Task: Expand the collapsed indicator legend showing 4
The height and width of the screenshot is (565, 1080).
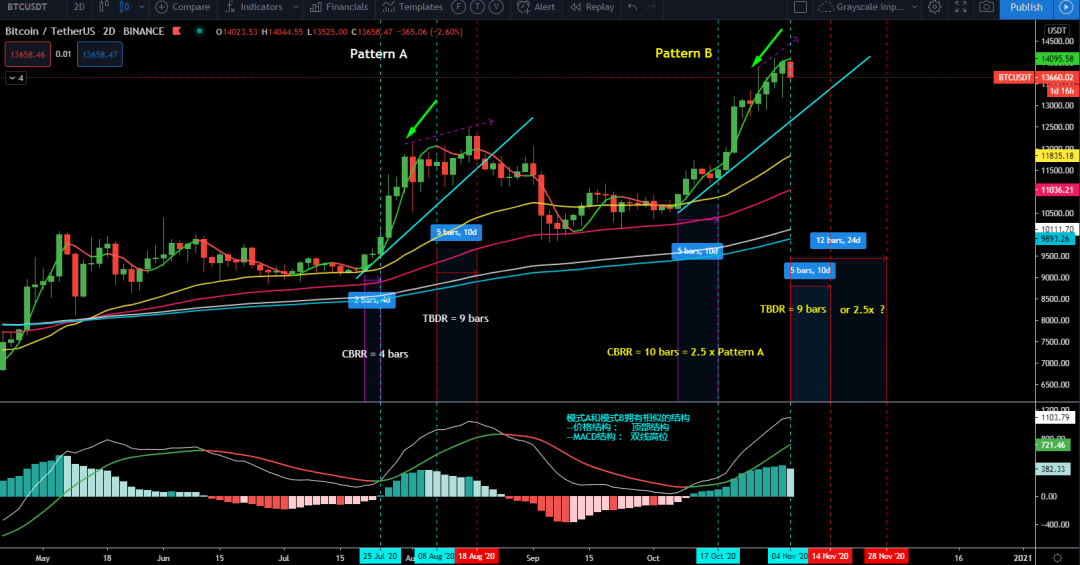Action: [x=16, y=77]
